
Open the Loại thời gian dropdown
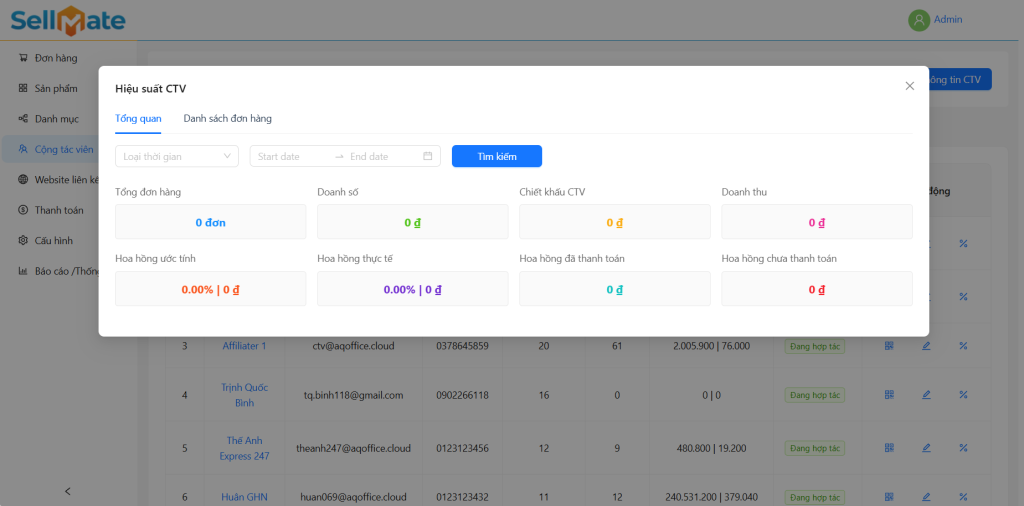click(176, 156)
